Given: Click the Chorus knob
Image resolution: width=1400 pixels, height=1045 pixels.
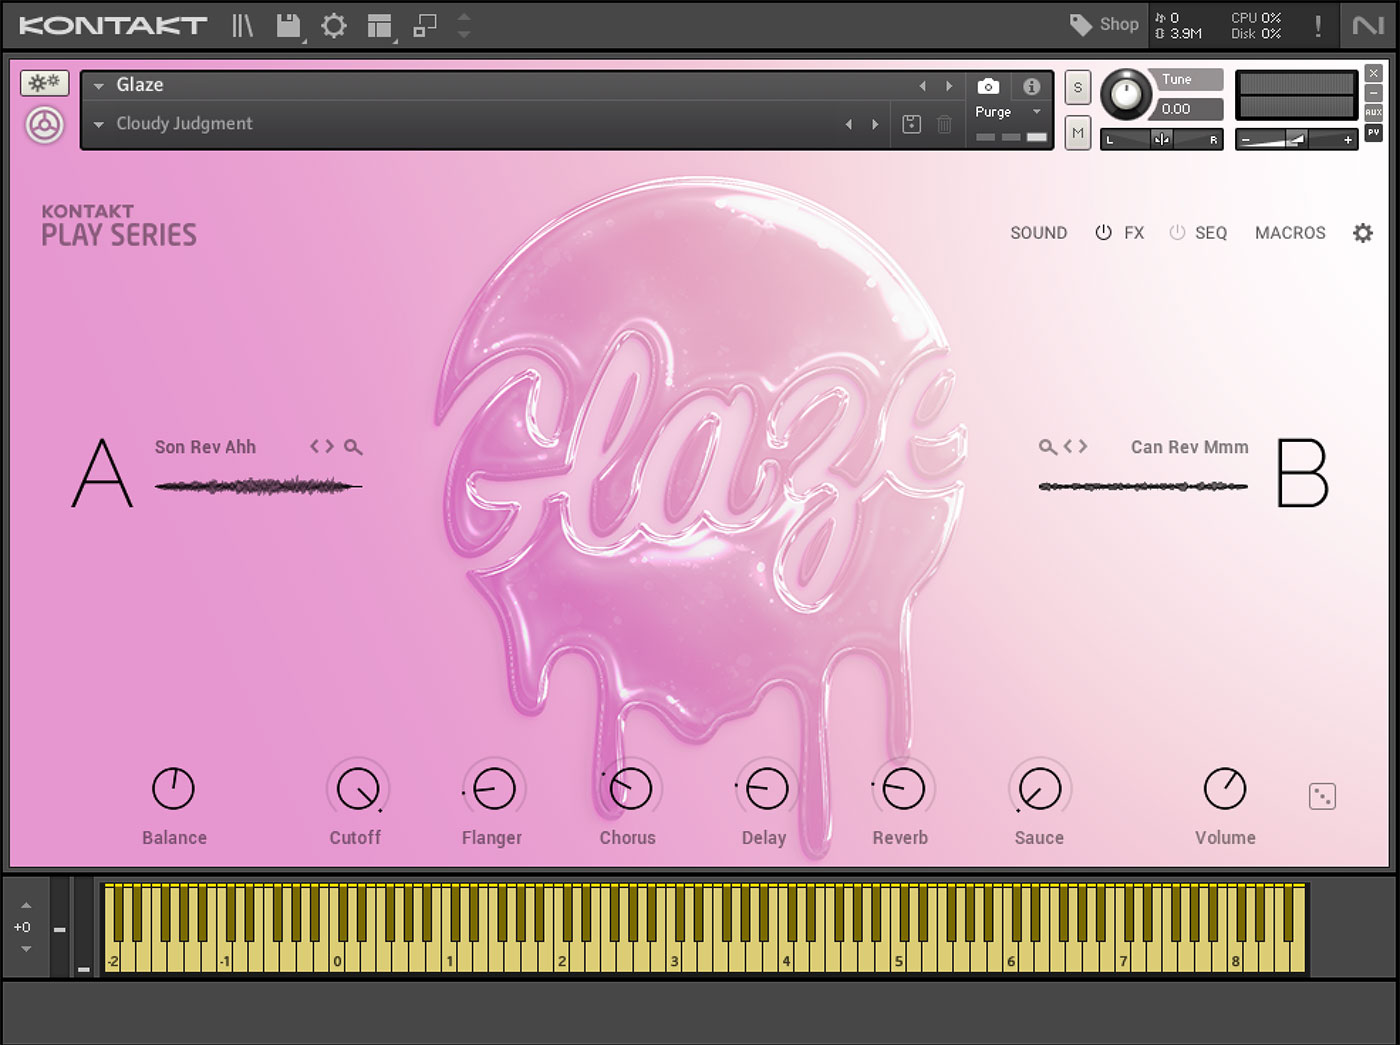Looking at the screenshot, I should (630, 789).
